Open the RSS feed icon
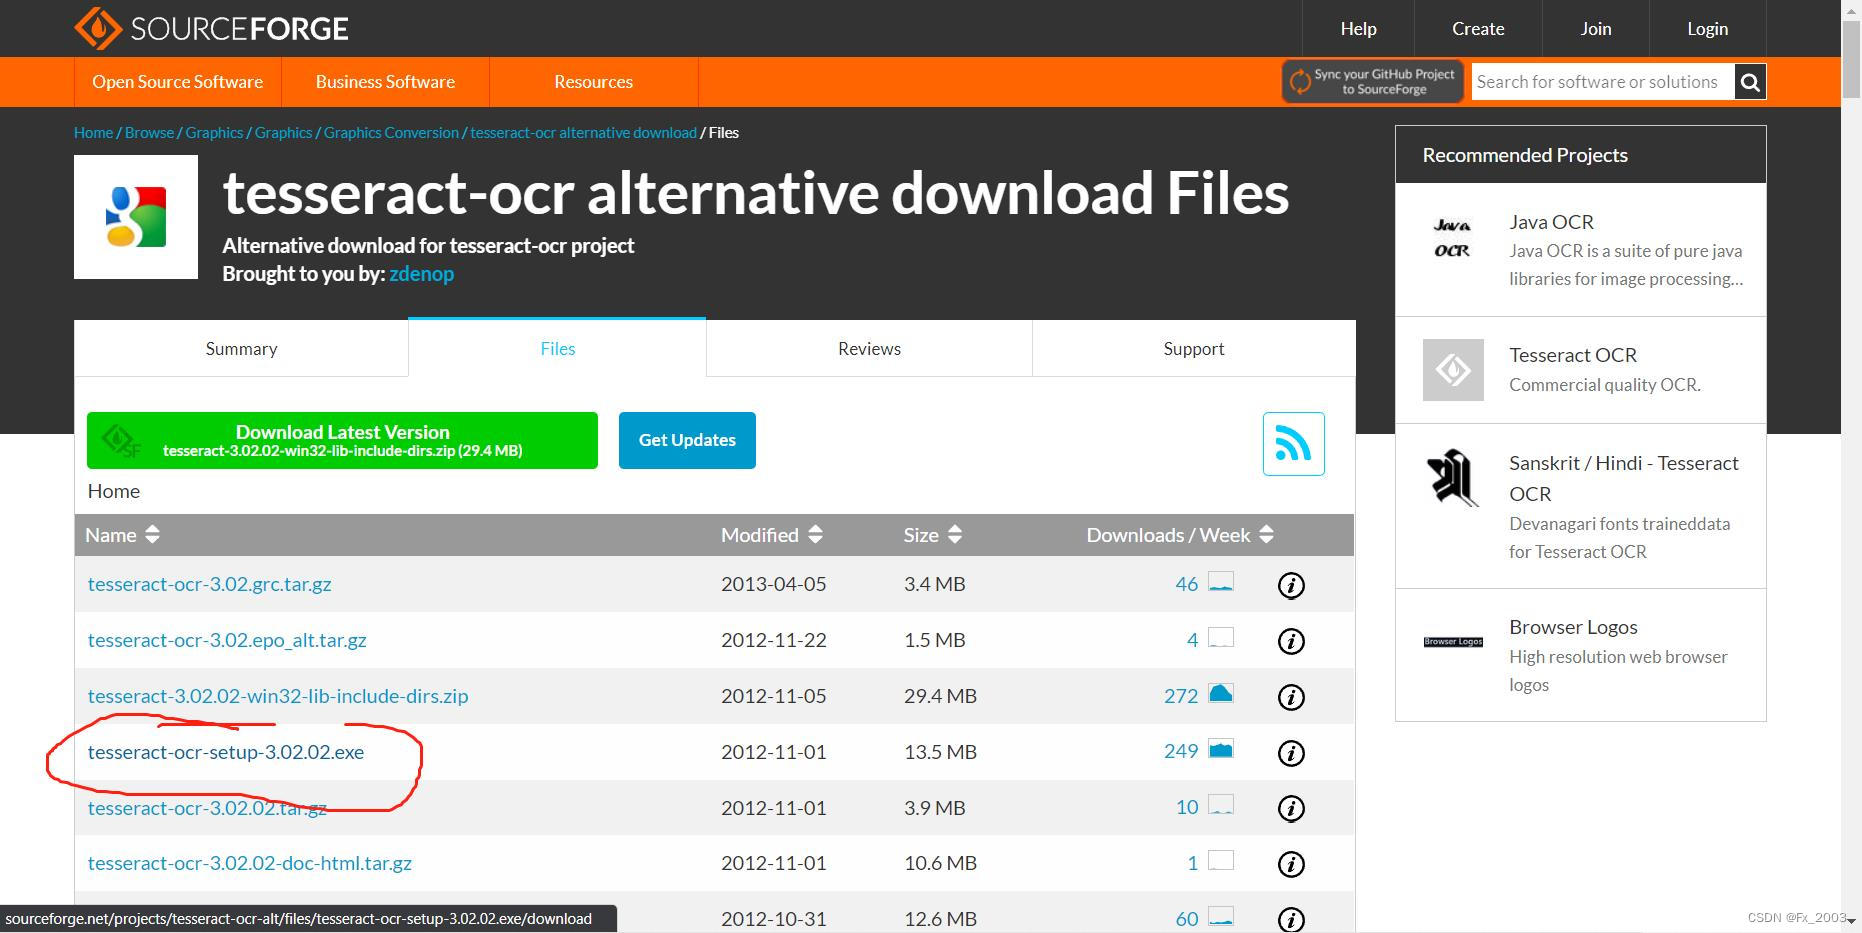 (1293, 443)
